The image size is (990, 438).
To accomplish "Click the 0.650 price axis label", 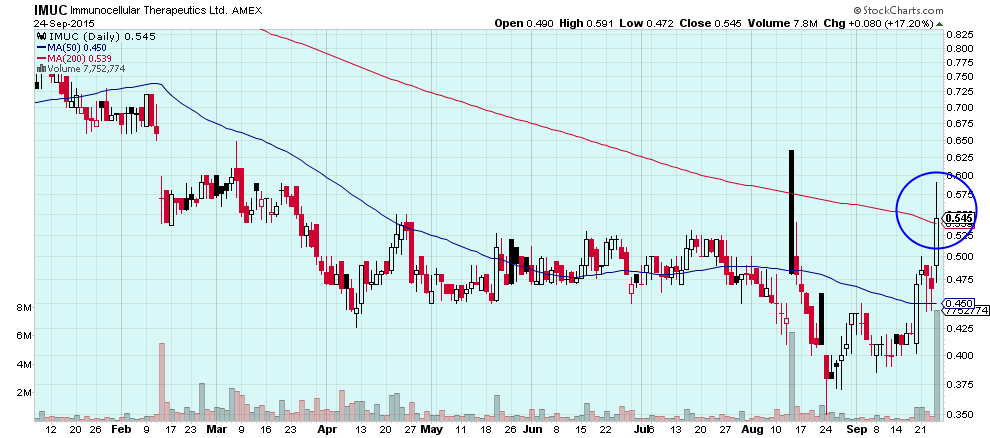I will (959, 139).
